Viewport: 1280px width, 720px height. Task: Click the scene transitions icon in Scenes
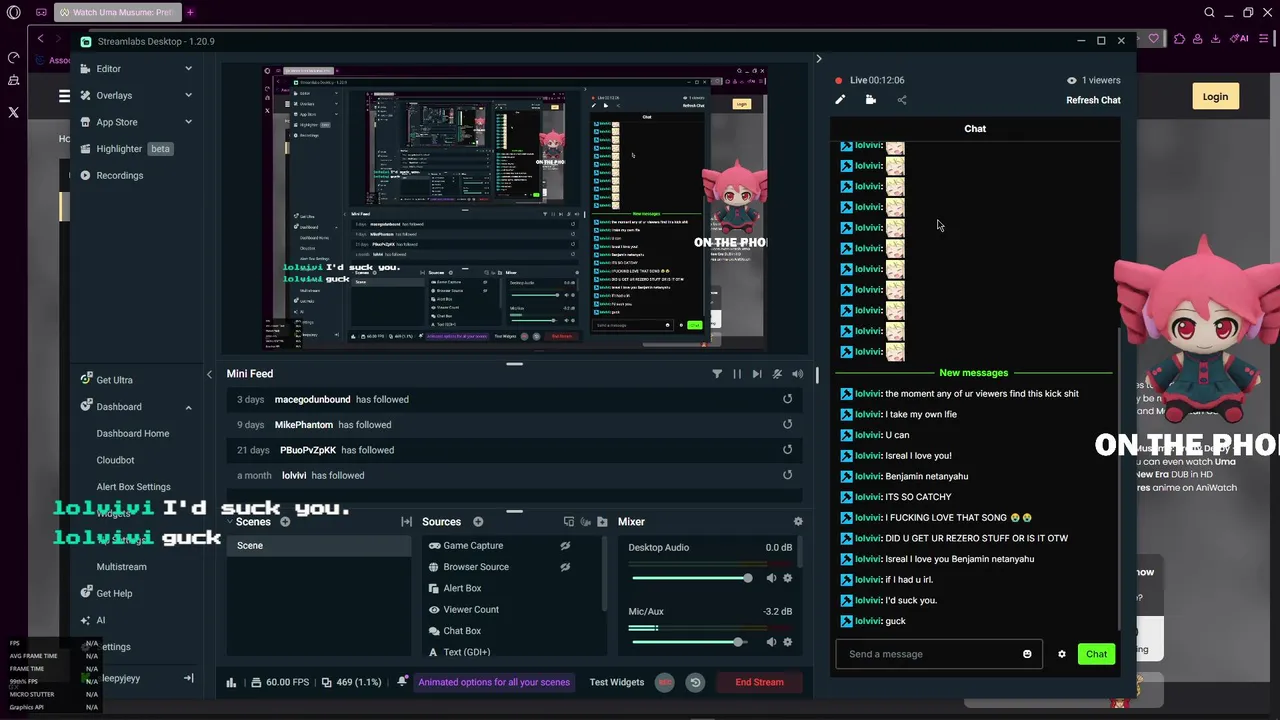(x=406, y=522)
